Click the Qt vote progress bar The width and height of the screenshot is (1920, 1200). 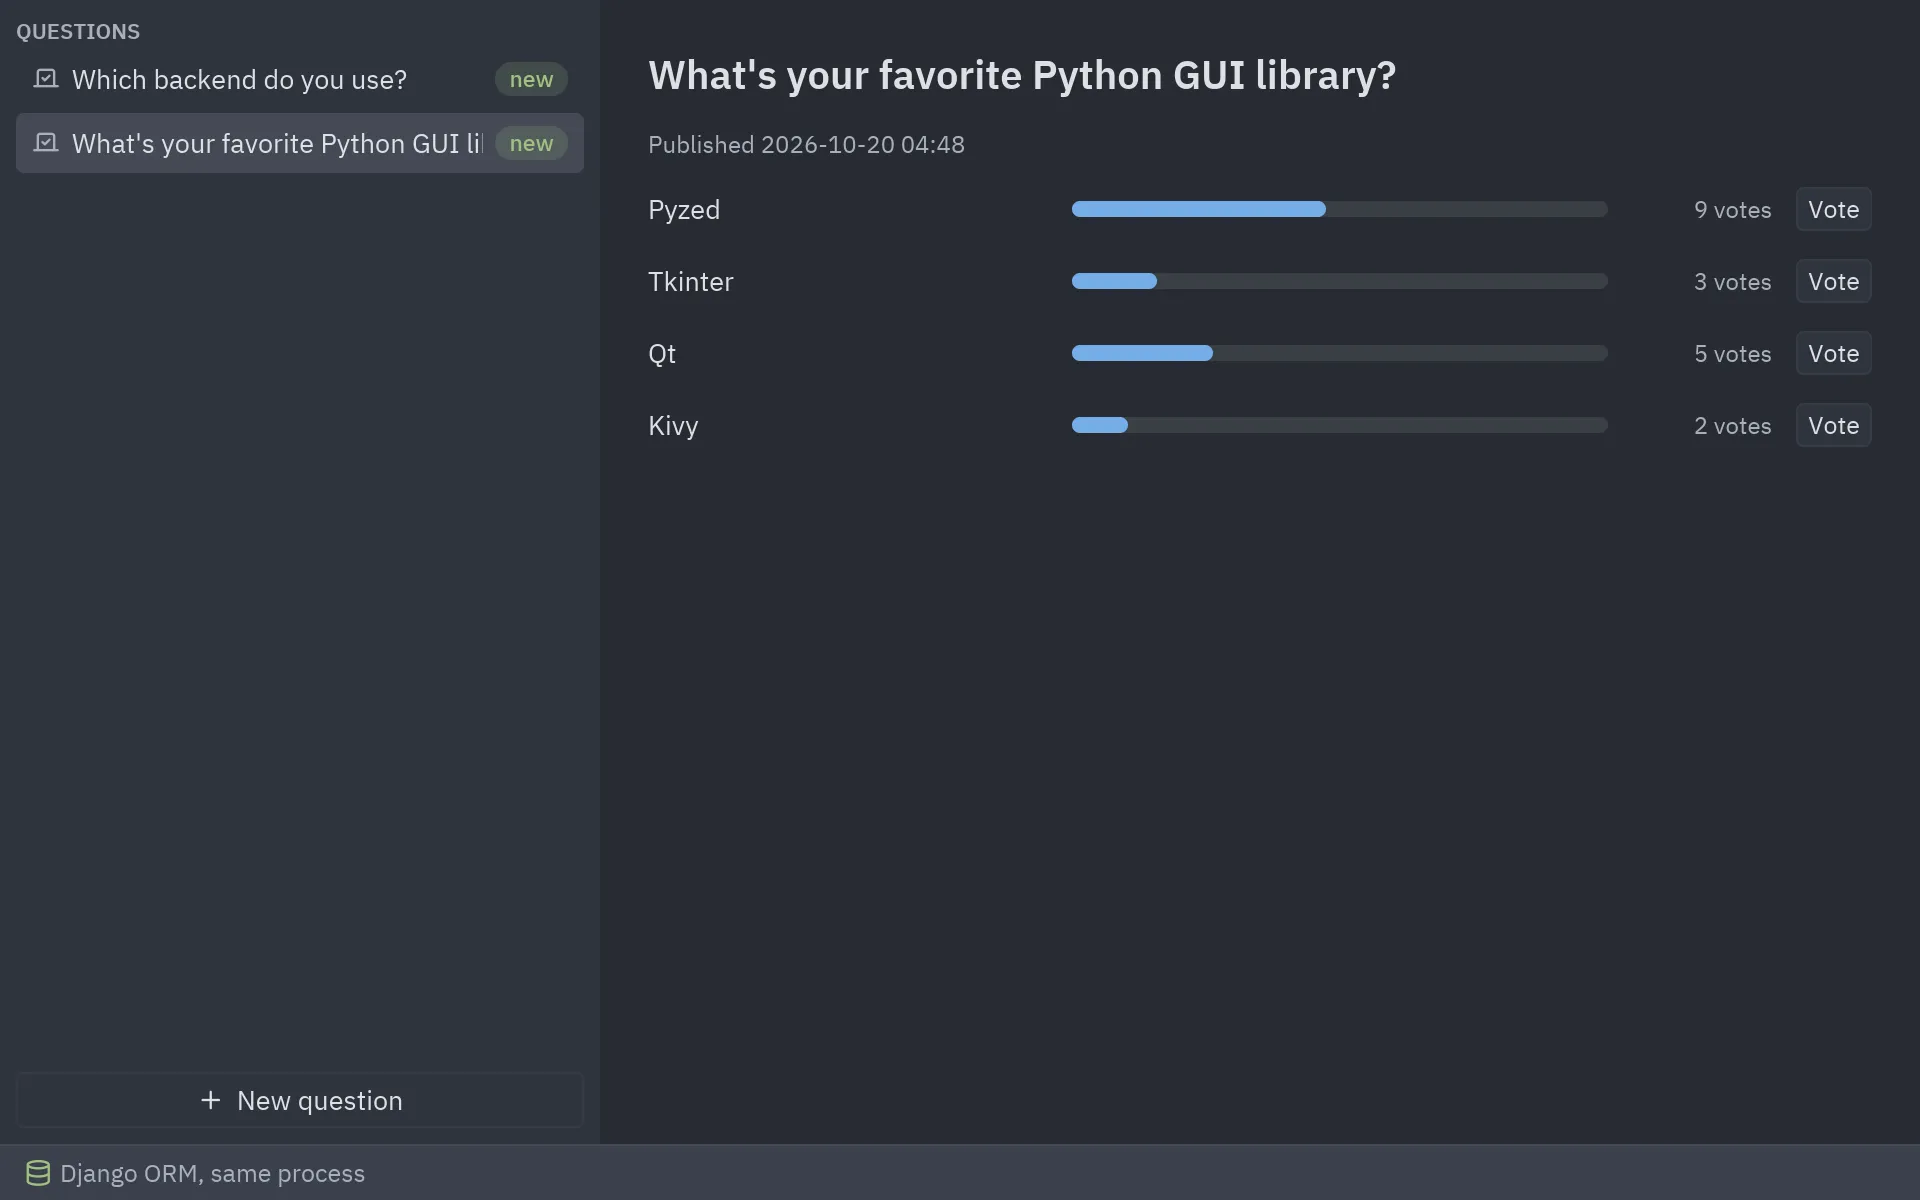point(1340,353)
